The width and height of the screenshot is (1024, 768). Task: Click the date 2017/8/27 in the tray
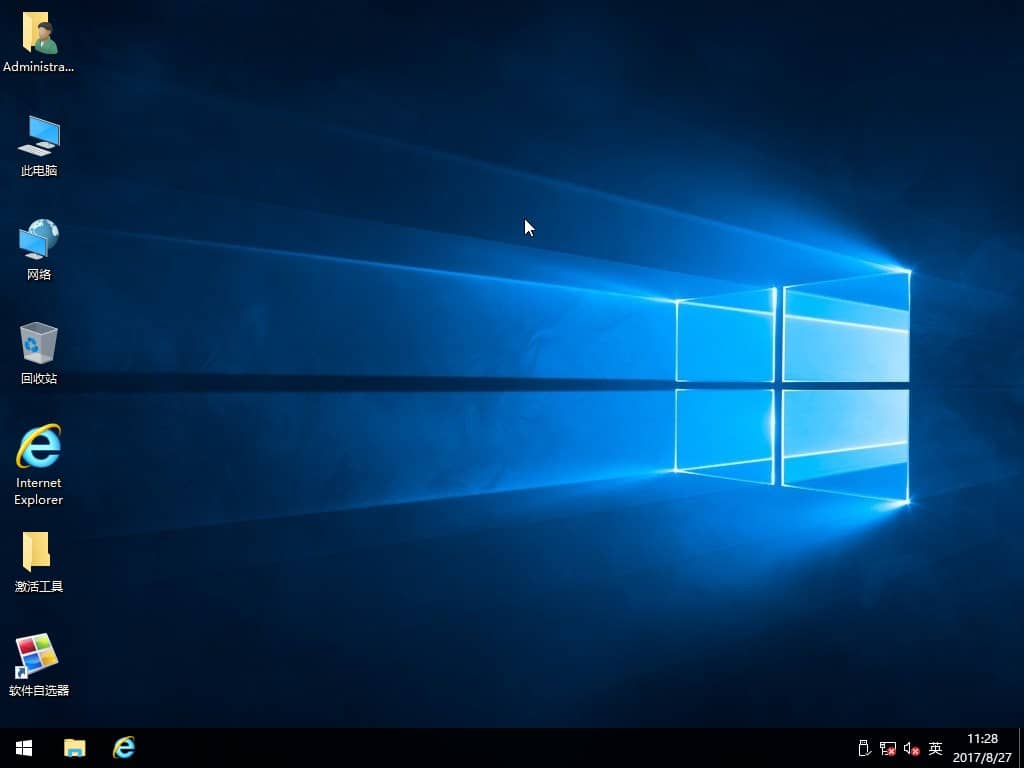pos(981,755)
